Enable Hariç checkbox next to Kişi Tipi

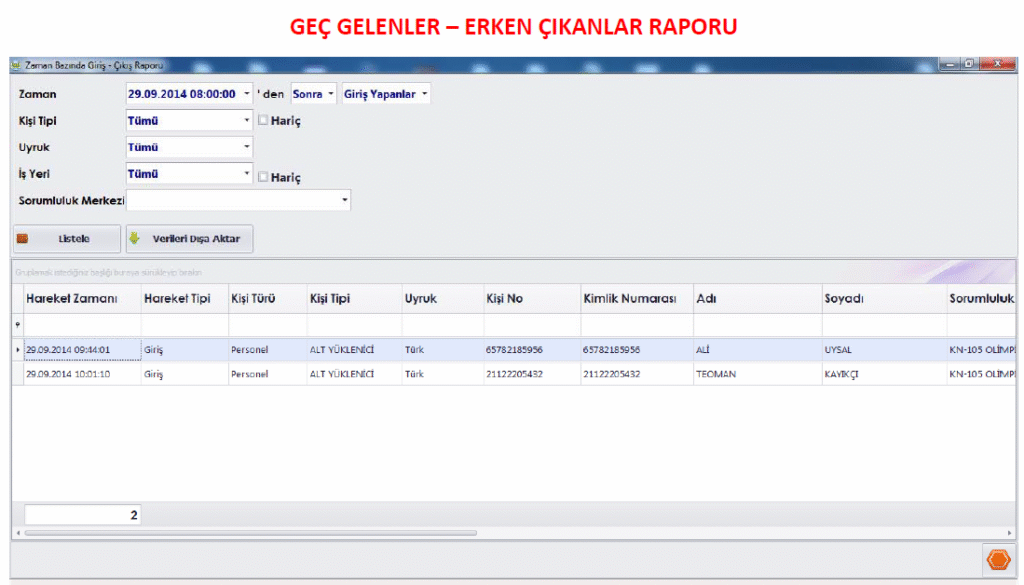(263, 120)
